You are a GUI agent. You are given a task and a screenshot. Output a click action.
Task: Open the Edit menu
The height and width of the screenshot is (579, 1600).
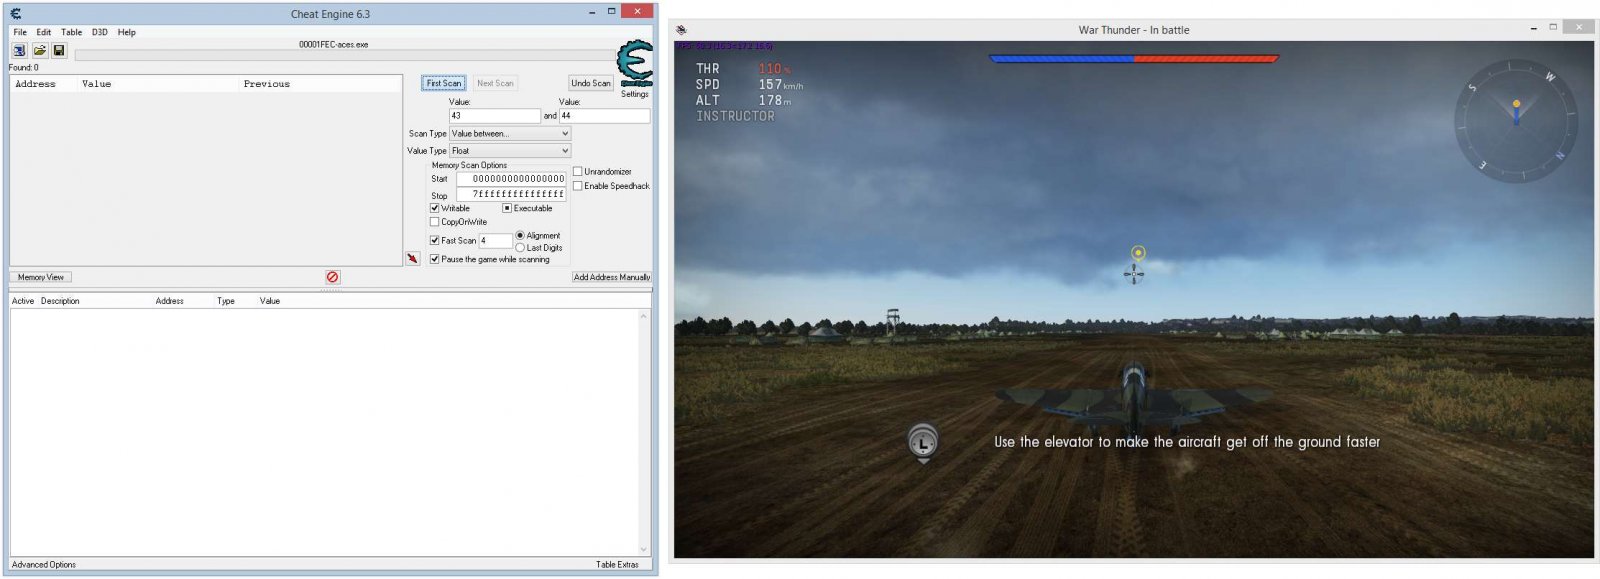click(x=44, y=32)
